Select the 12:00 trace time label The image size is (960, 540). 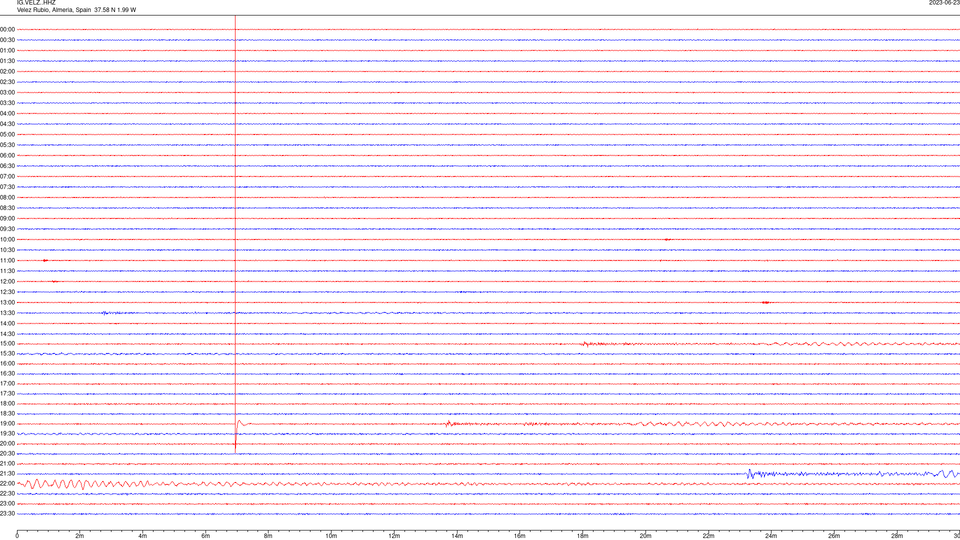pos(7,282)
